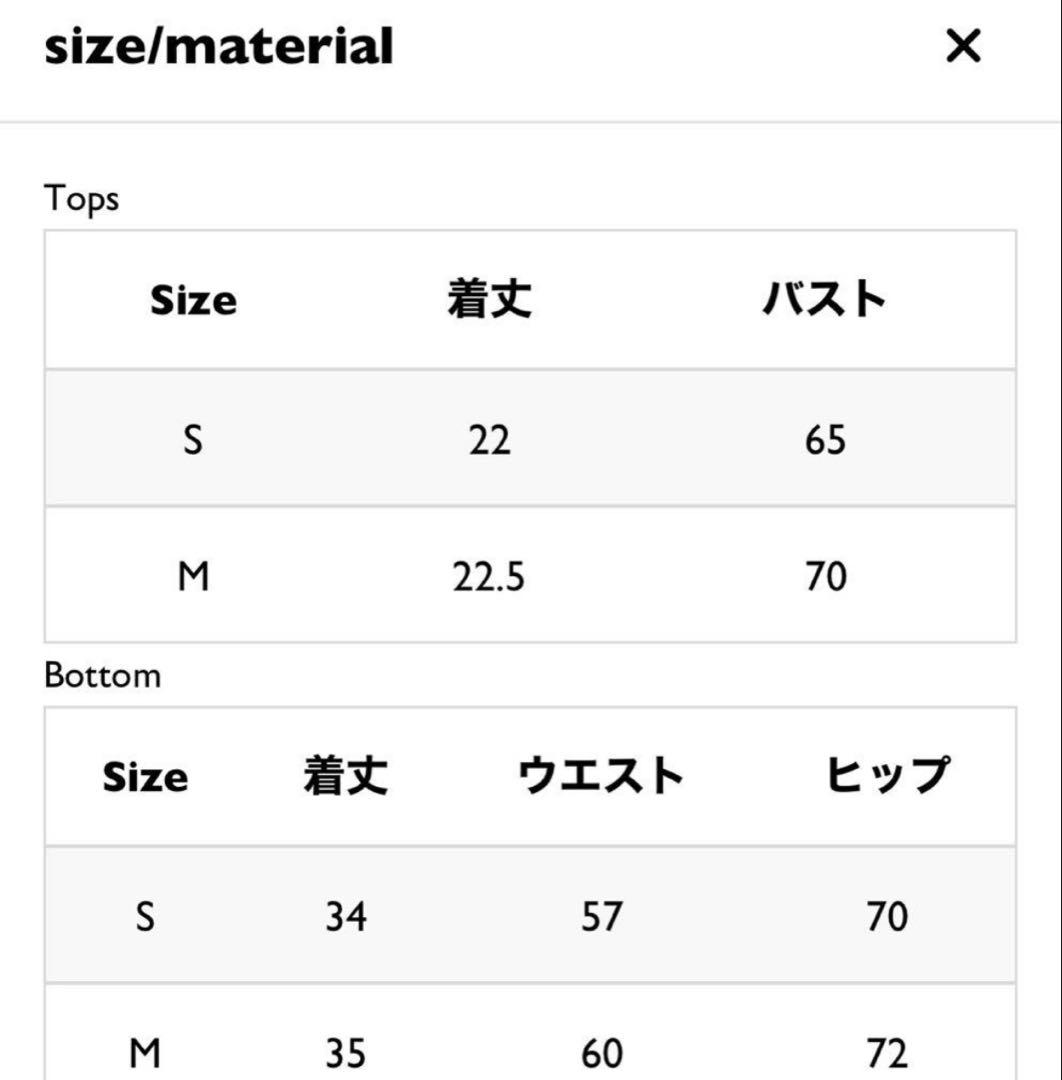Click the バスト header in Tops table

[827, 299]
